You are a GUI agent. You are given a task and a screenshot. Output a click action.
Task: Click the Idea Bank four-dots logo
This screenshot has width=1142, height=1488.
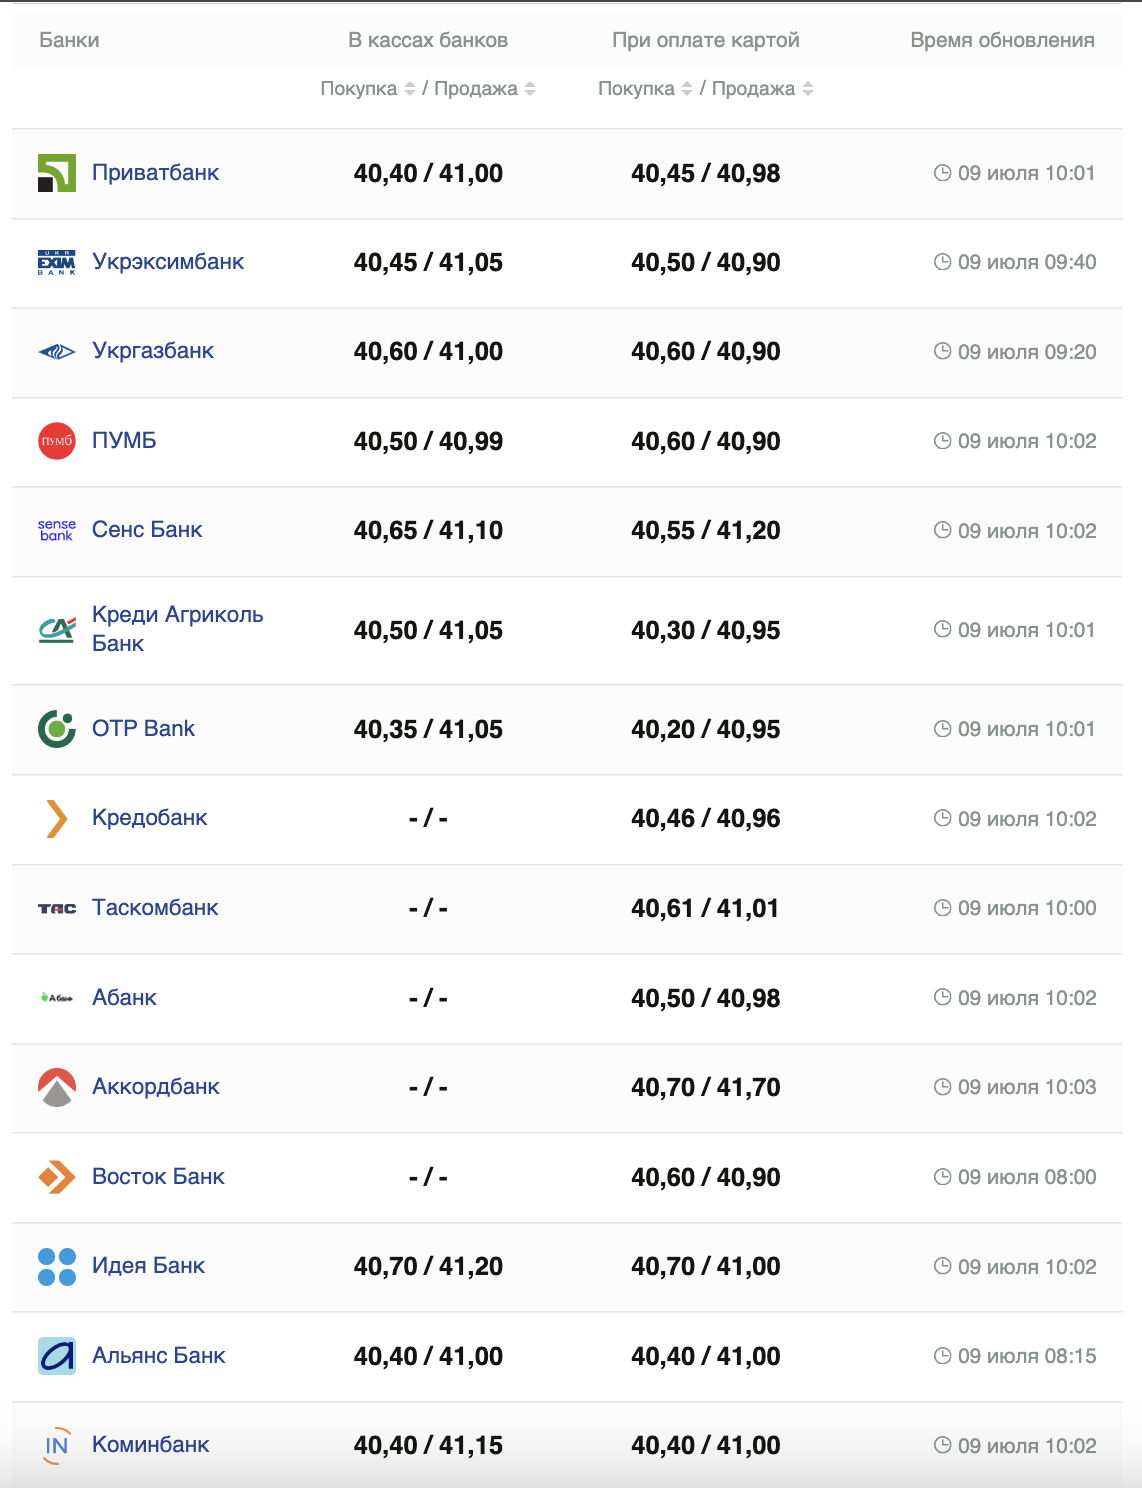(x=57, y=1266)
